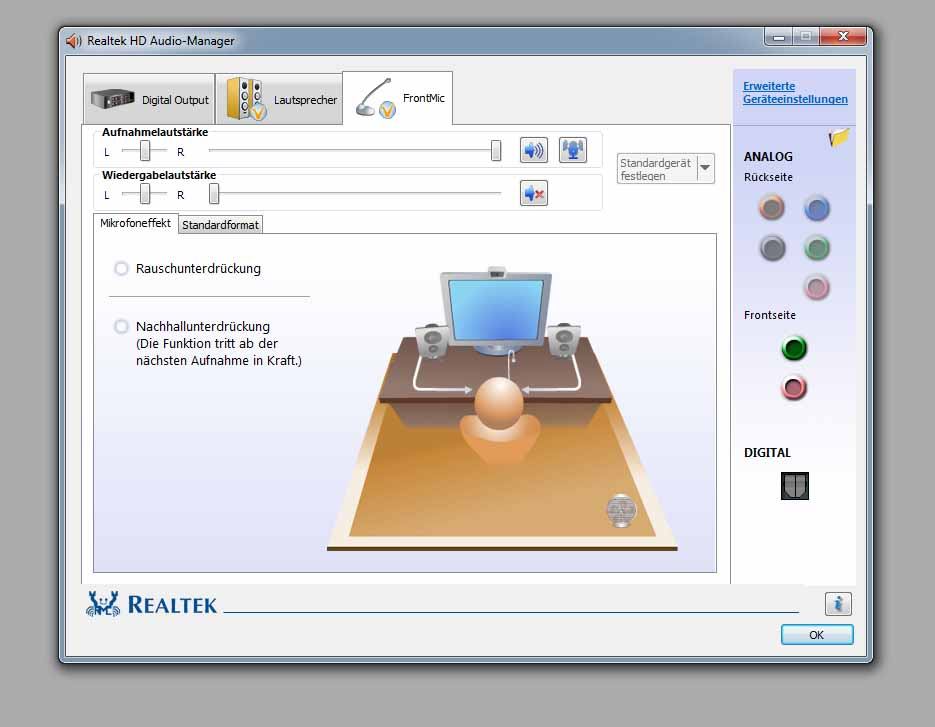Click the pink rear audio jack

click(817, 287)
